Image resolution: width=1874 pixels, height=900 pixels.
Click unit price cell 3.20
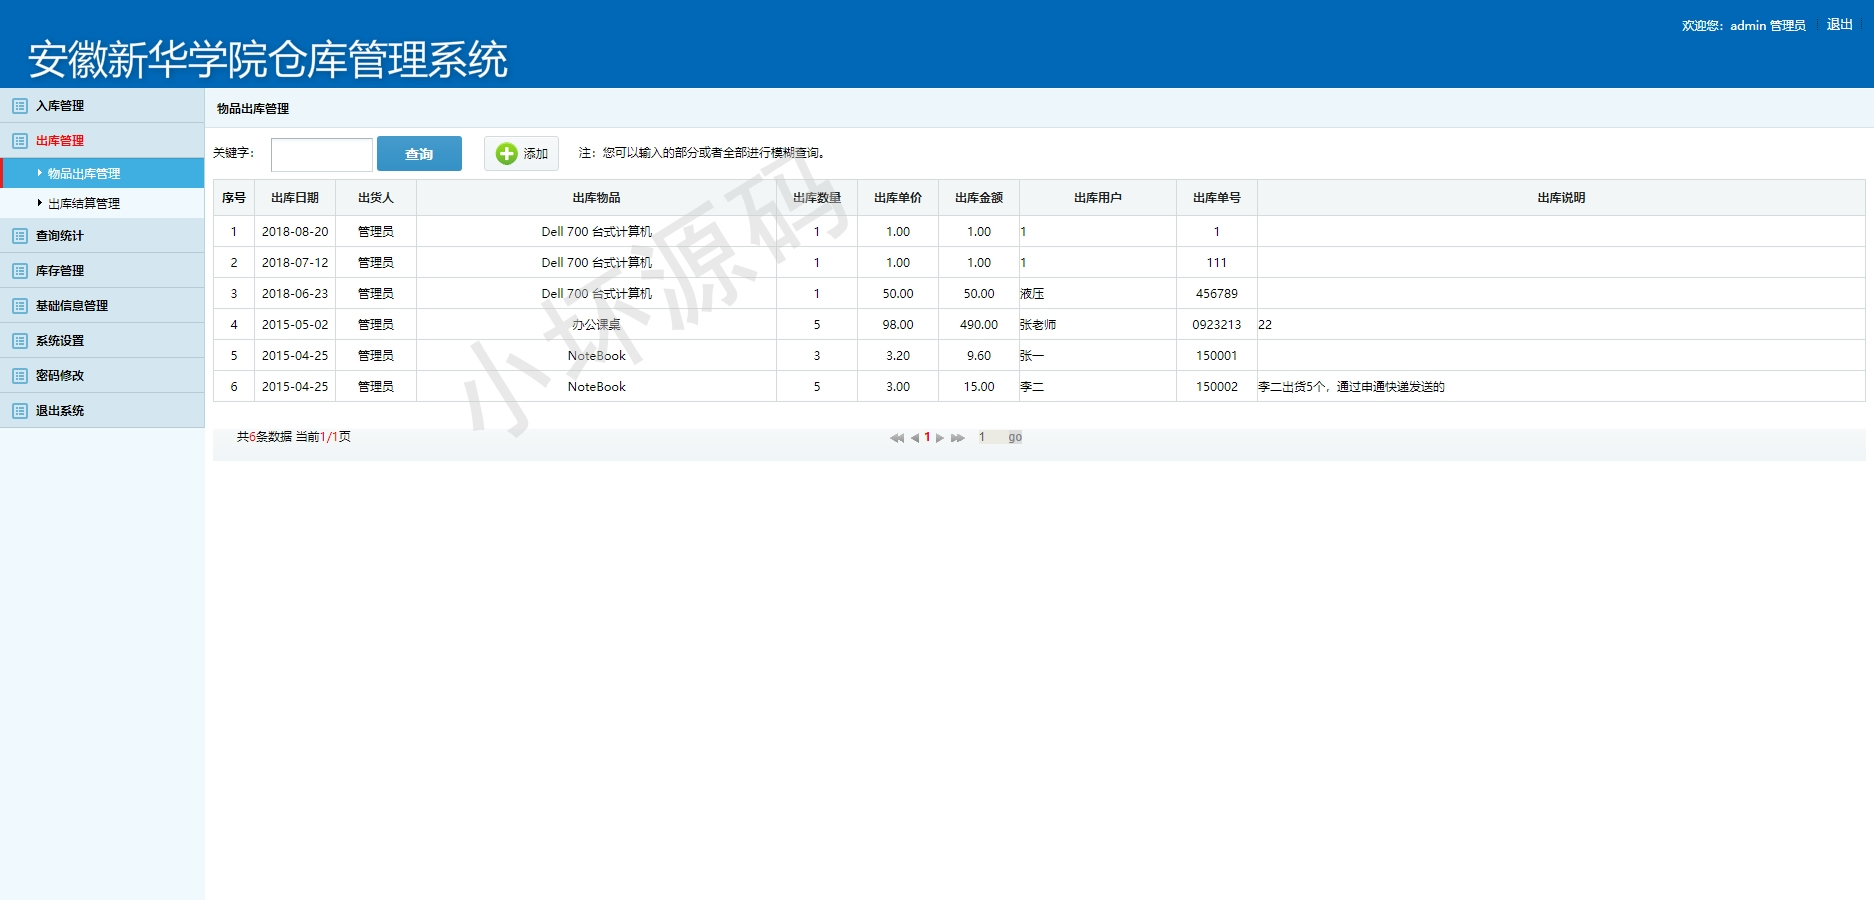click(898, 356)
